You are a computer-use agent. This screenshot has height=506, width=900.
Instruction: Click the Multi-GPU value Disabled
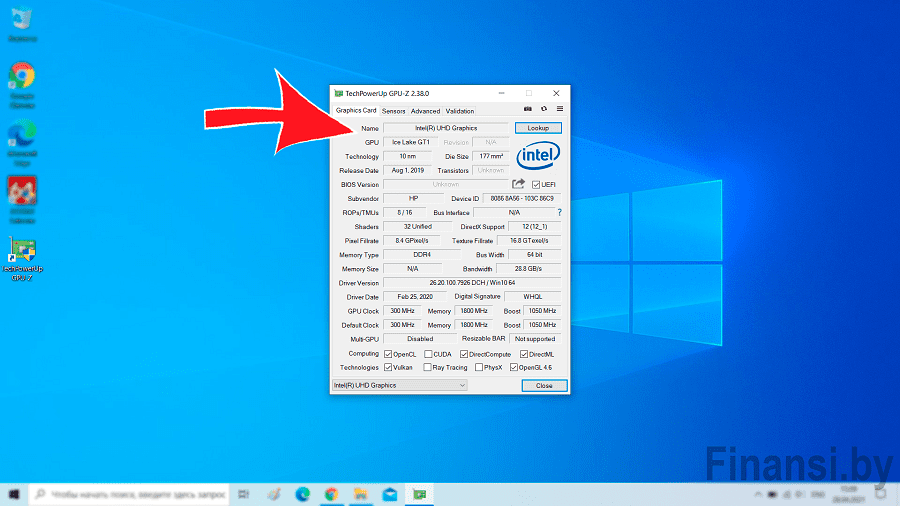tap(420, 339)
